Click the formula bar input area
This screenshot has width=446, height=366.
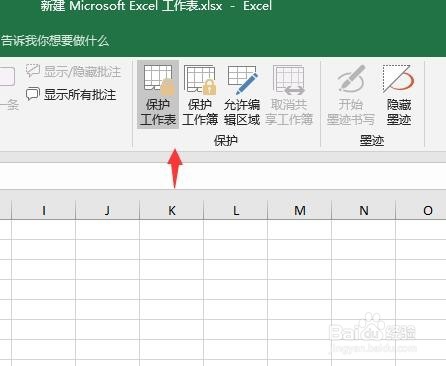tap(223, 176)
